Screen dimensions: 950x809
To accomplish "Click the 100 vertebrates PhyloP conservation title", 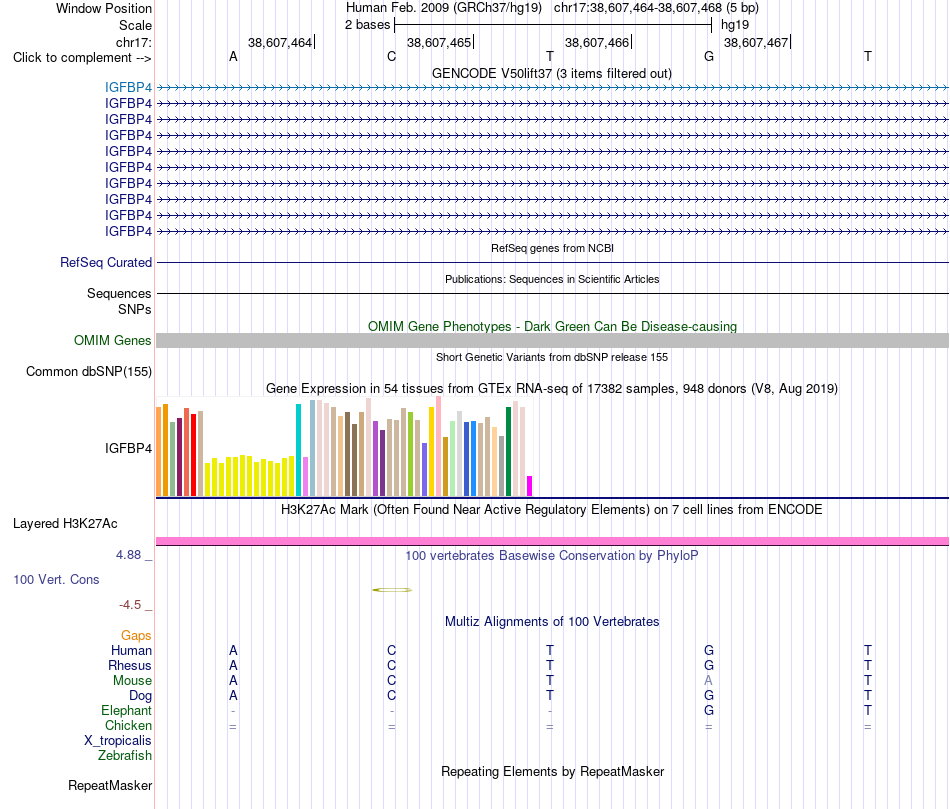I will tap(551, 556).
